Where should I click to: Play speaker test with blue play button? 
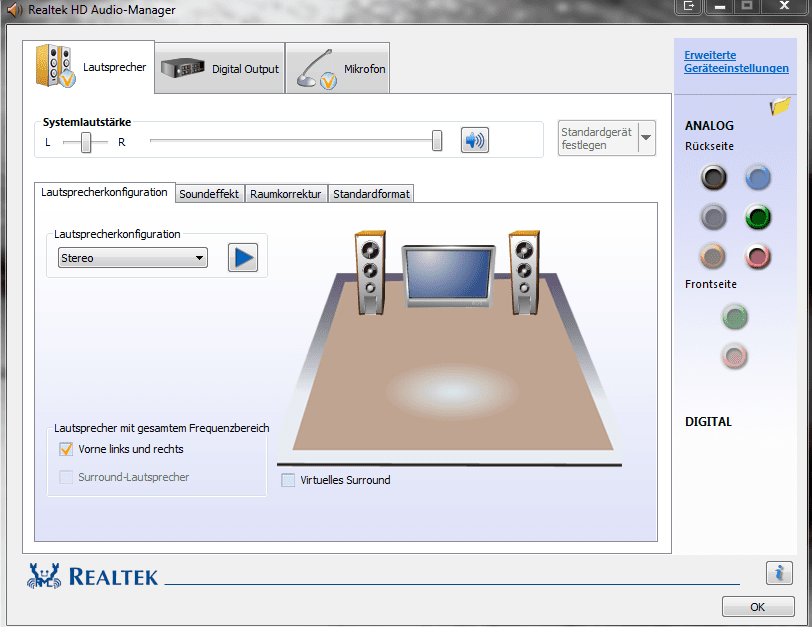point(243,257)
